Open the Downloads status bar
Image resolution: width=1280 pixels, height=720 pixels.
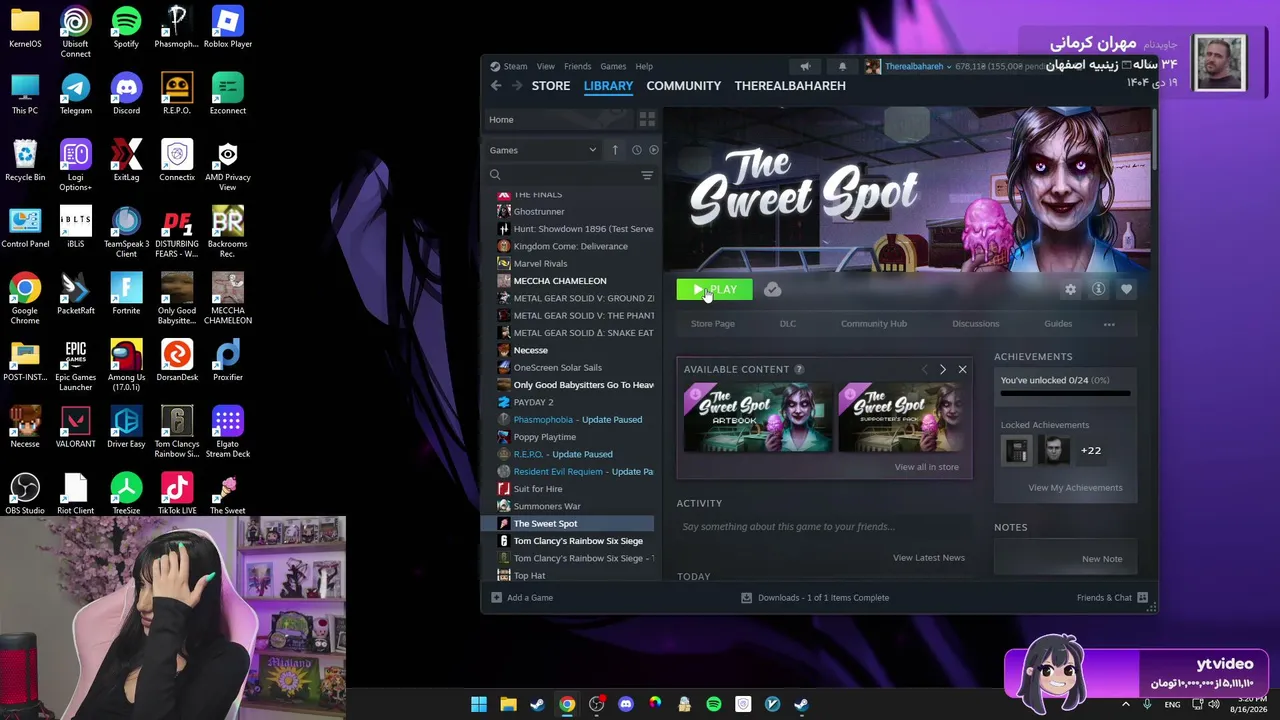815,598
